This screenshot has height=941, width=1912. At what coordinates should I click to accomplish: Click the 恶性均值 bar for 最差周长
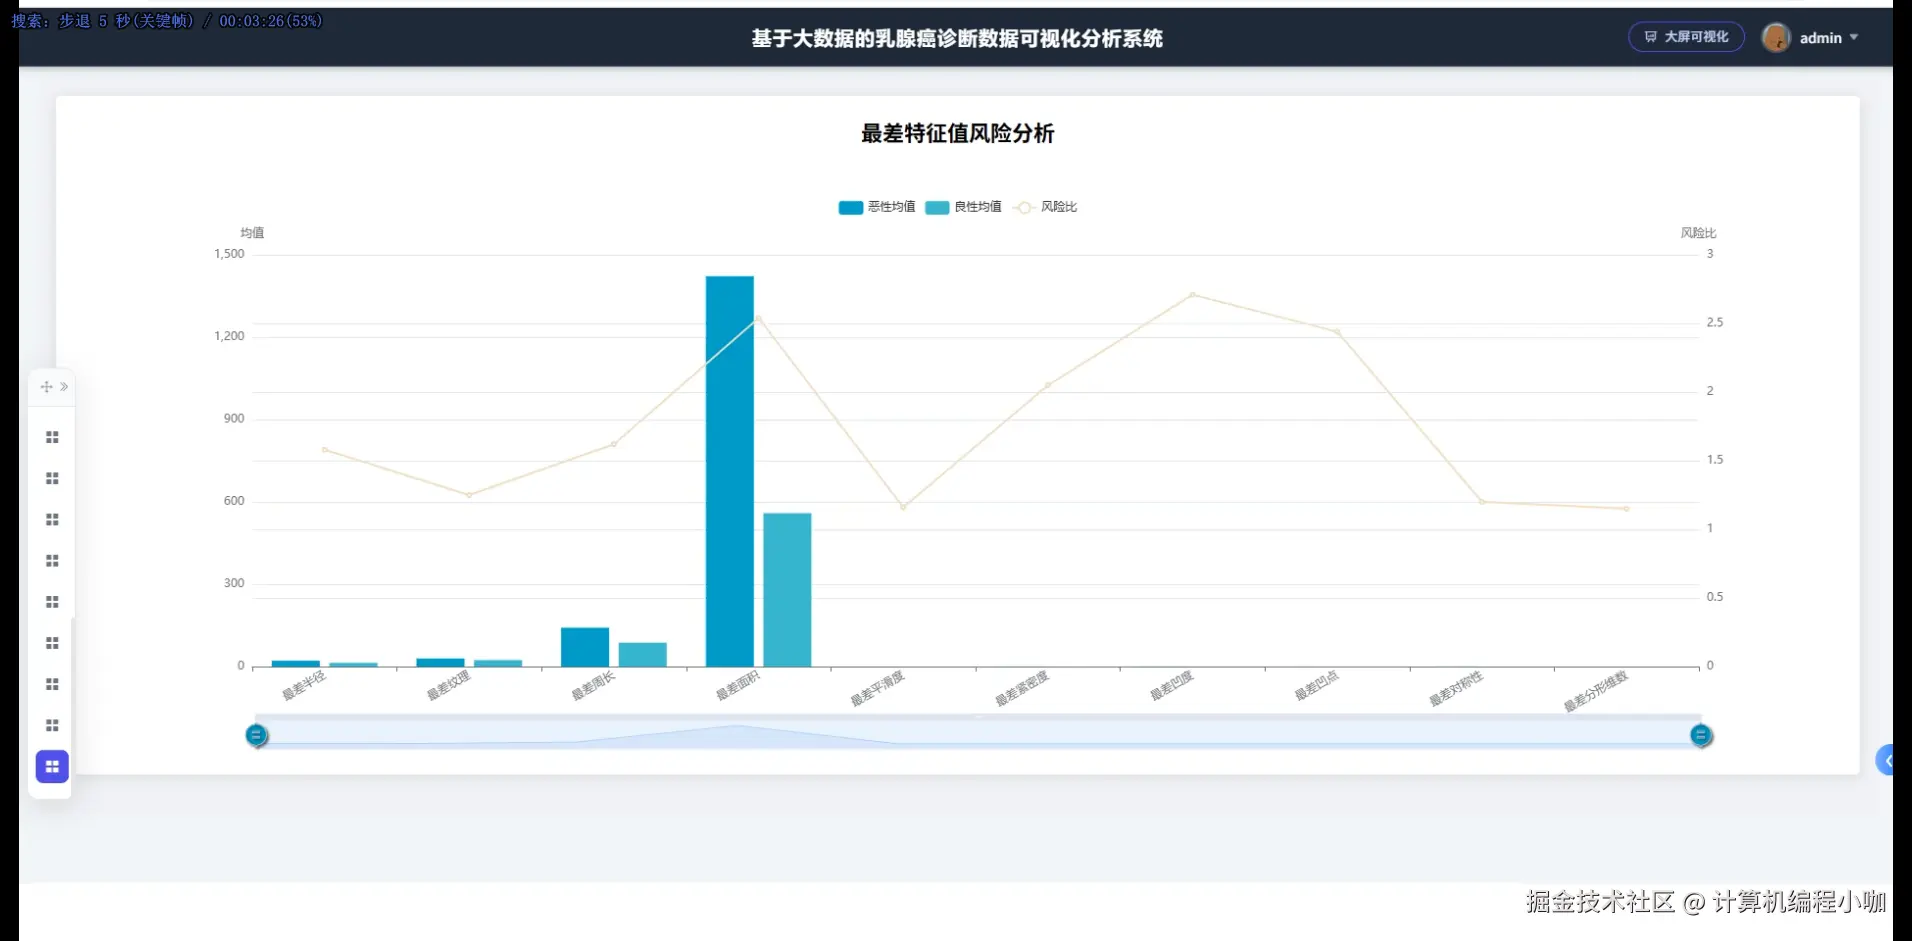pos(585,647)
